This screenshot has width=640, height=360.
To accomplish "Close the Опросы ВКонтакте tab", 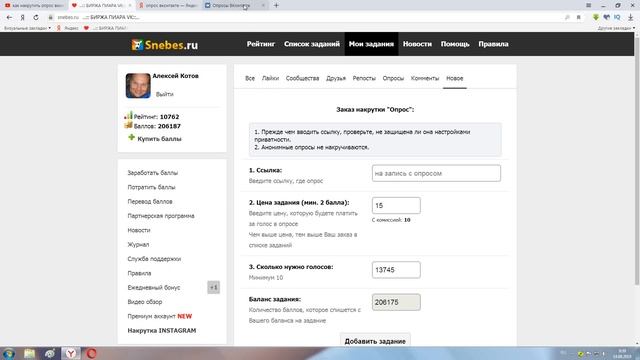I will 263,5.
